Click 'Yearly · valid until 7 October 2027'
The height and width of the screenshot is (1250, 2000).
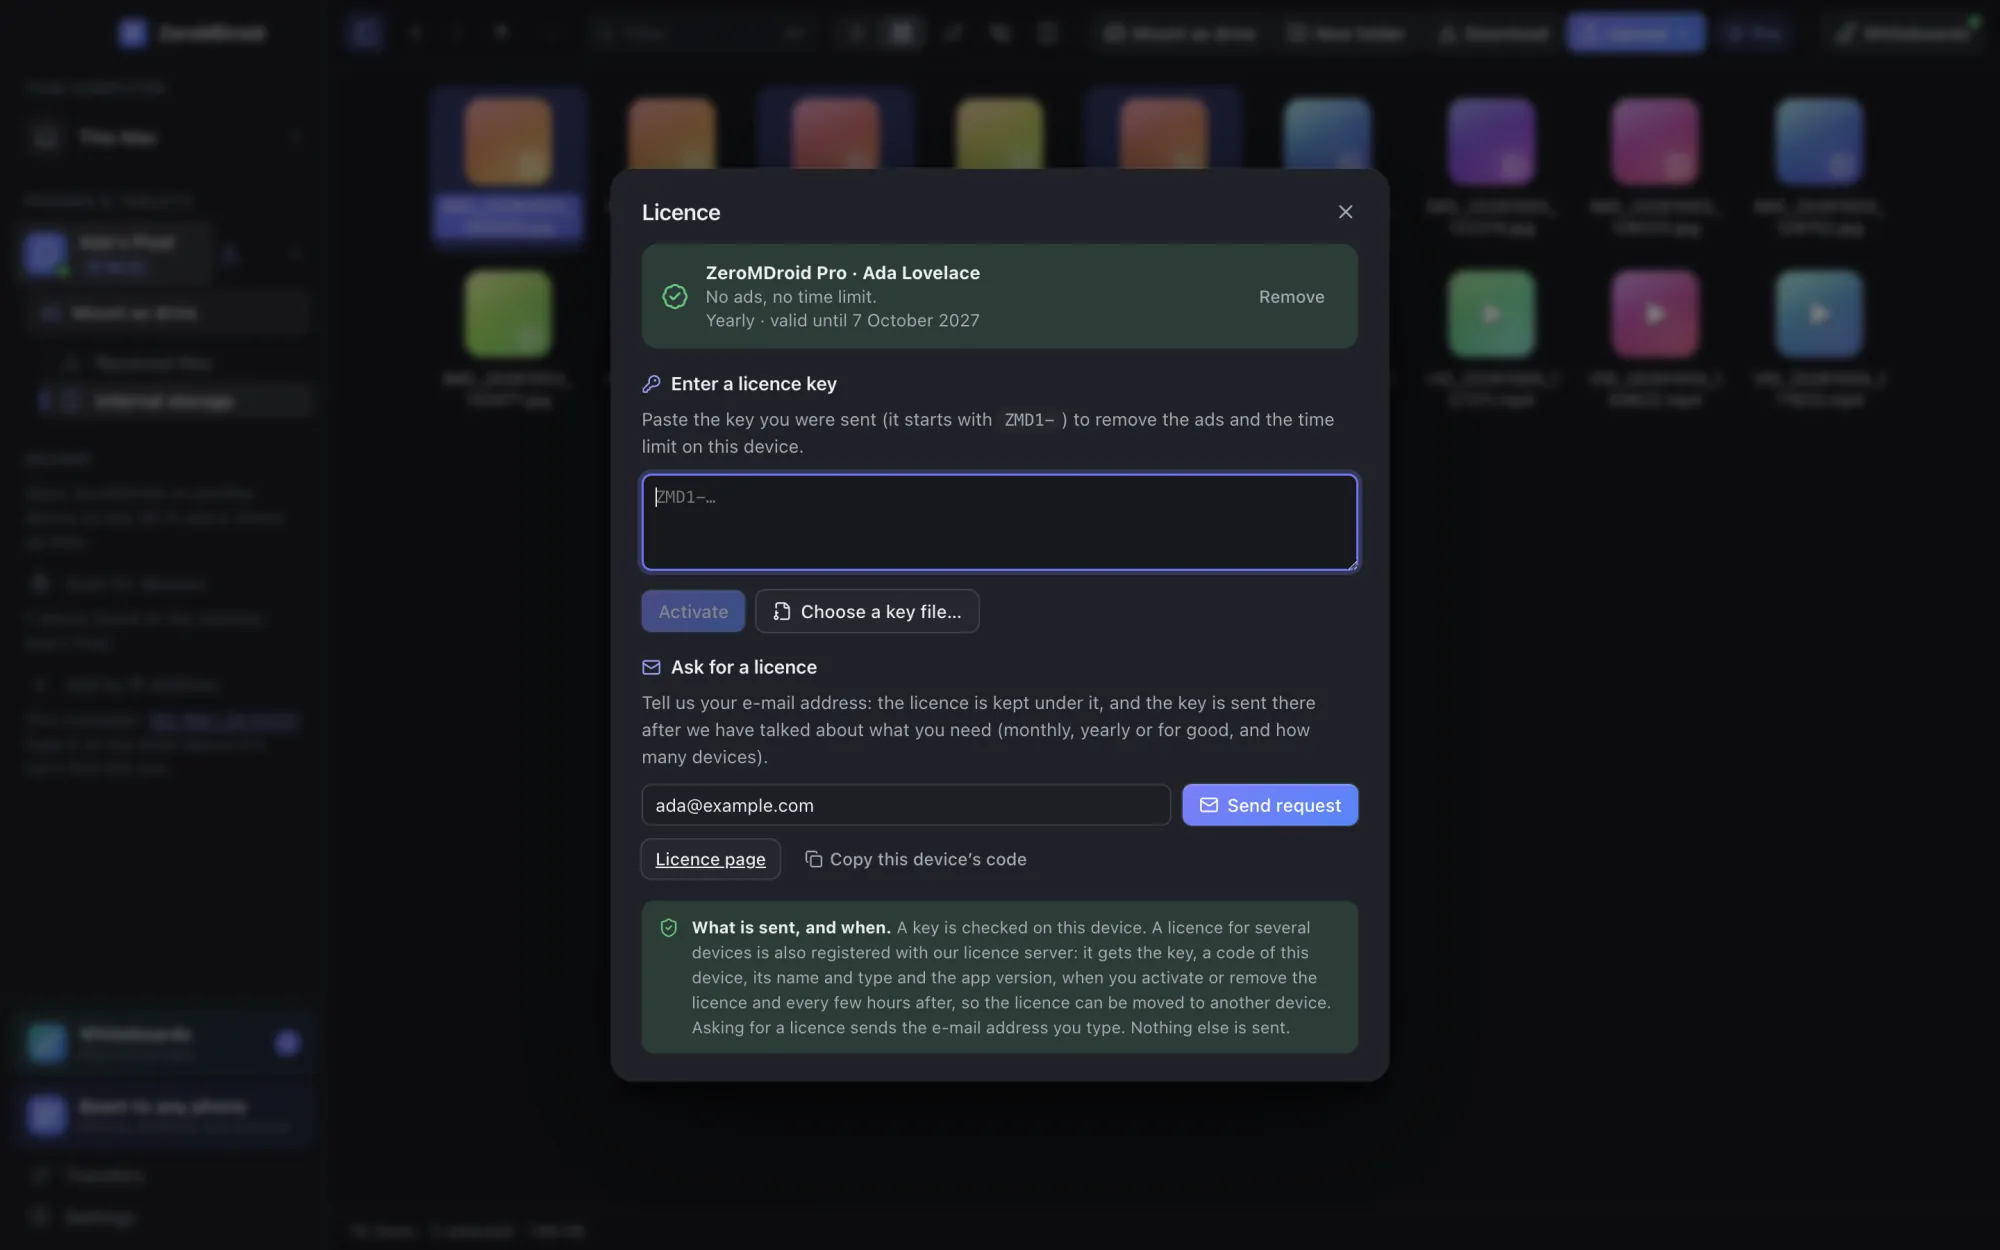(x=842, y=321)
